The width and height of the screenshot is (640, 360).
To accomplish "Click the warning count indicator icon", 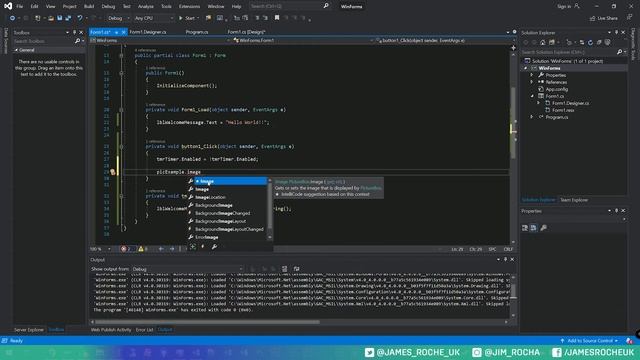I will (141, 249).
